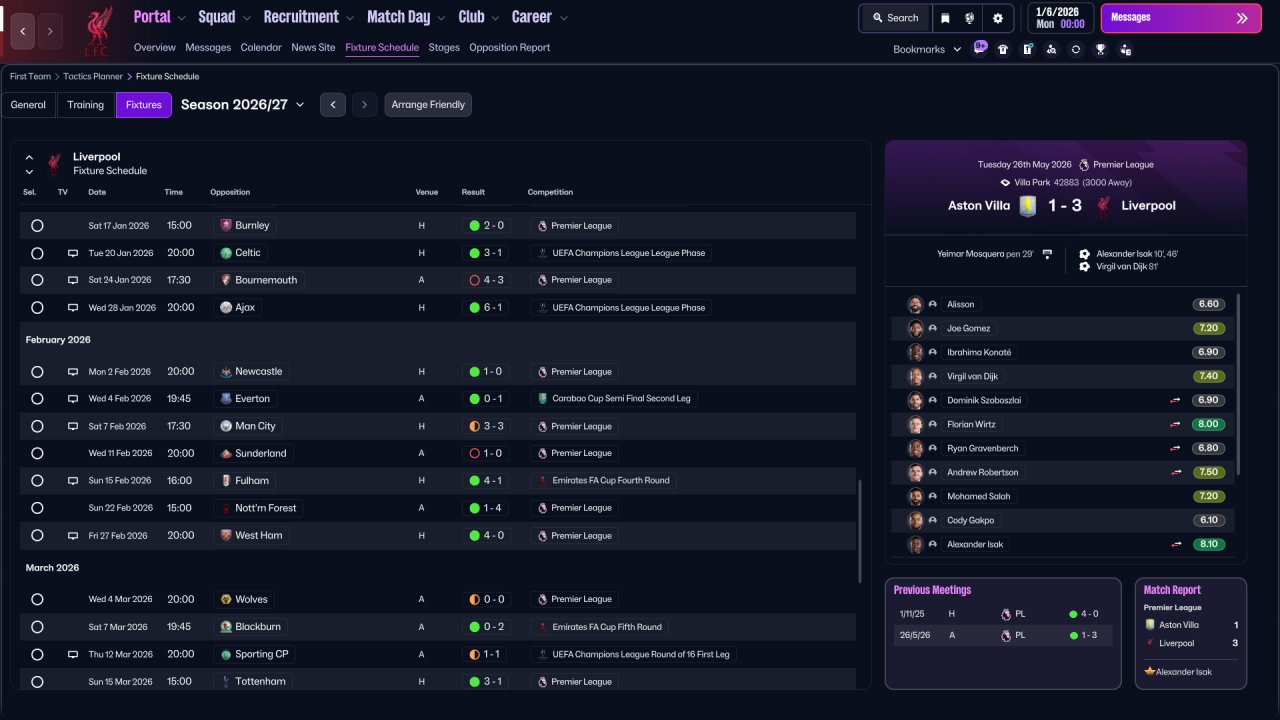Click the purple Messages continue button
The image size is (1280, 720).
[1180, 18]
